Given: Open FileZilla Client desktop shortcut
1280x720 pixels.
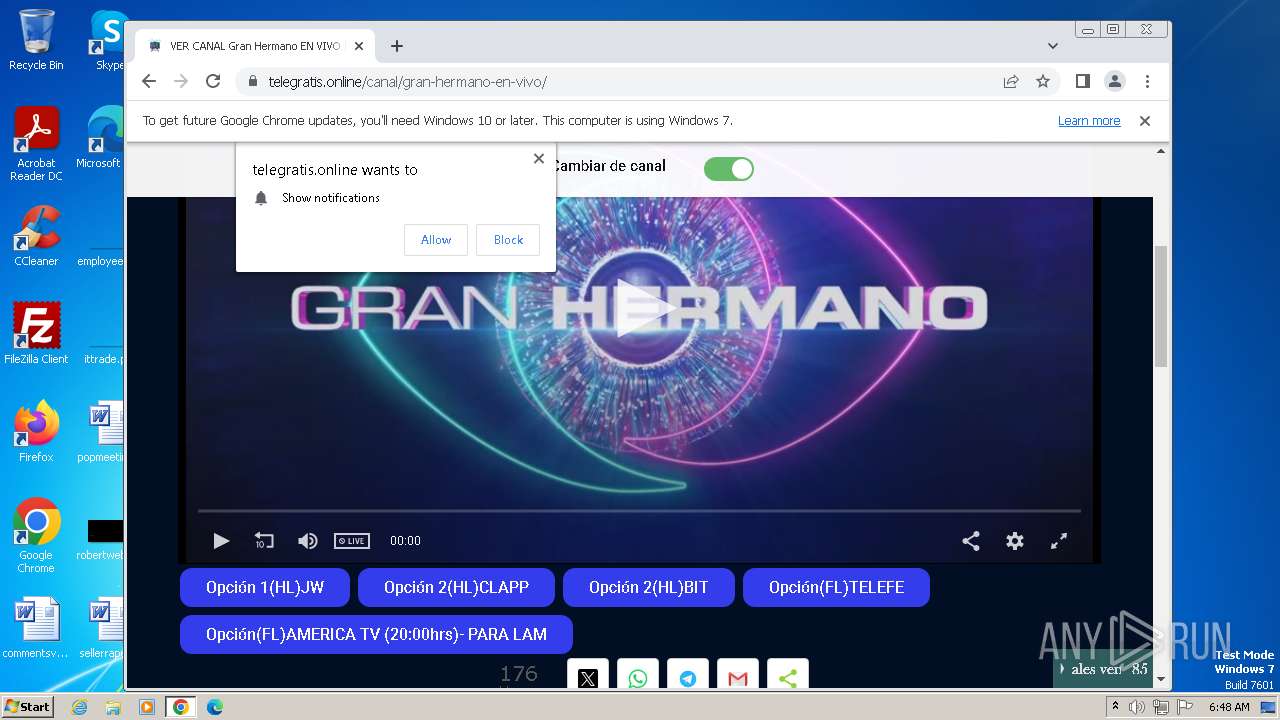Looking at the screenshot, I should coord(36,333).
